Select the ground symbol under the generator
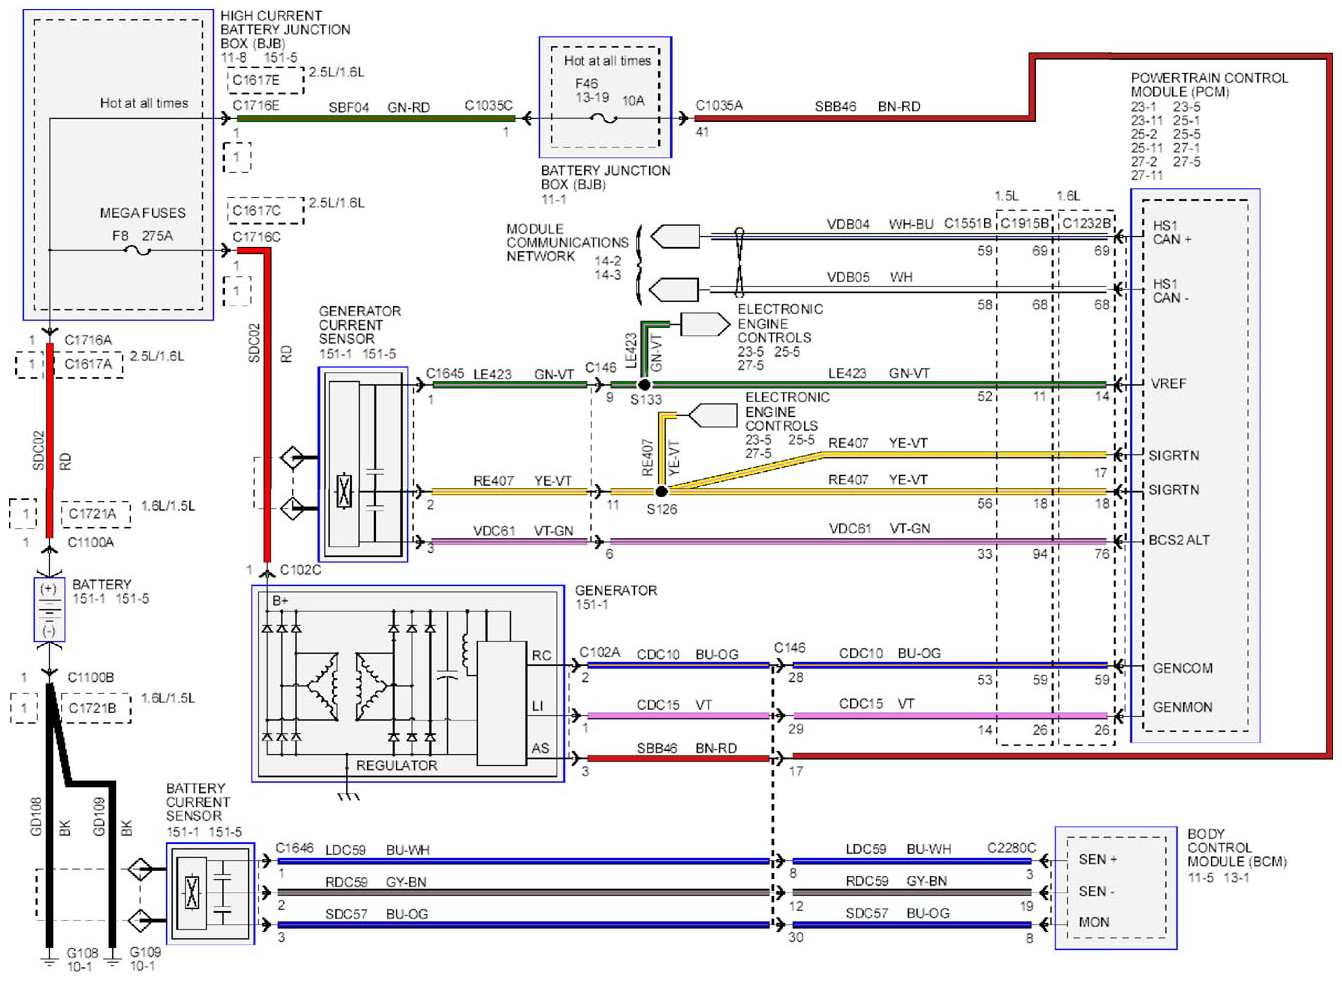The width and height of the screenshot is (1342, 981). click(348, 796)
